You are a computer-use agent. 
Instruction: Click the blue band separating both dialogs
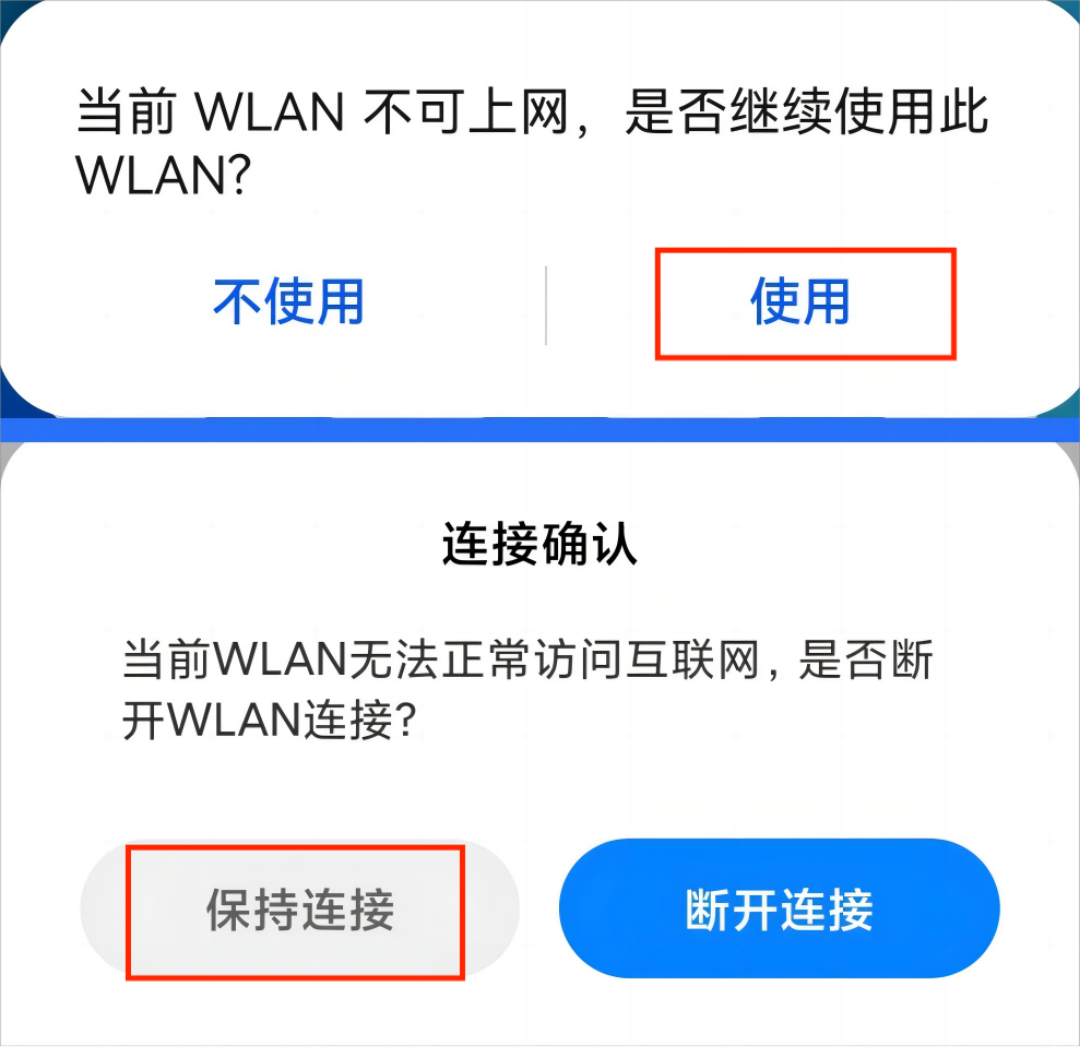click(x=540, y=429)
